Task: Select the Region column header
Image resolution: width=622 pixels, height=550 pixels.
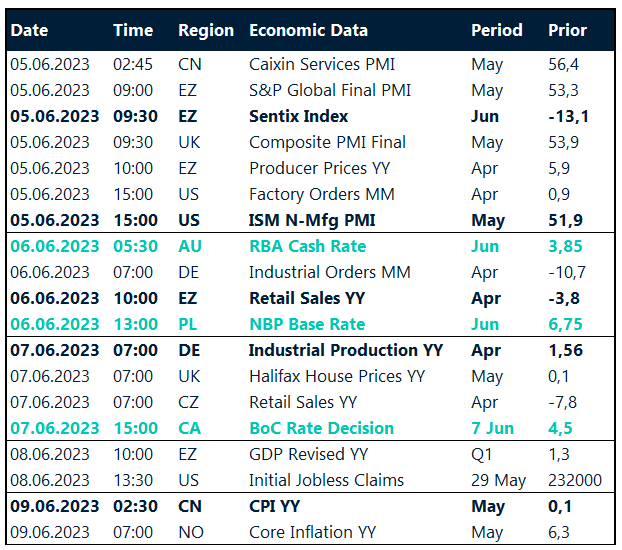Action: click(x=205, y=31)
